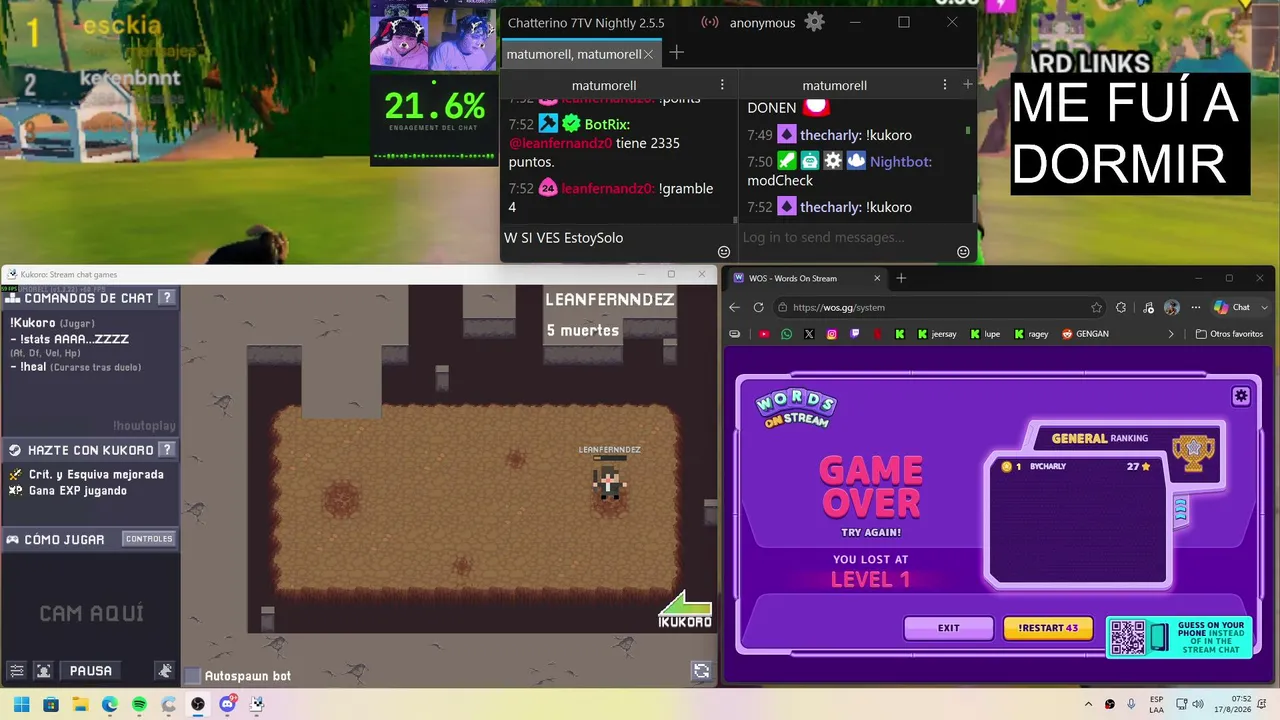
Task: Open Windows Start menu
Action: click(21, 704)
